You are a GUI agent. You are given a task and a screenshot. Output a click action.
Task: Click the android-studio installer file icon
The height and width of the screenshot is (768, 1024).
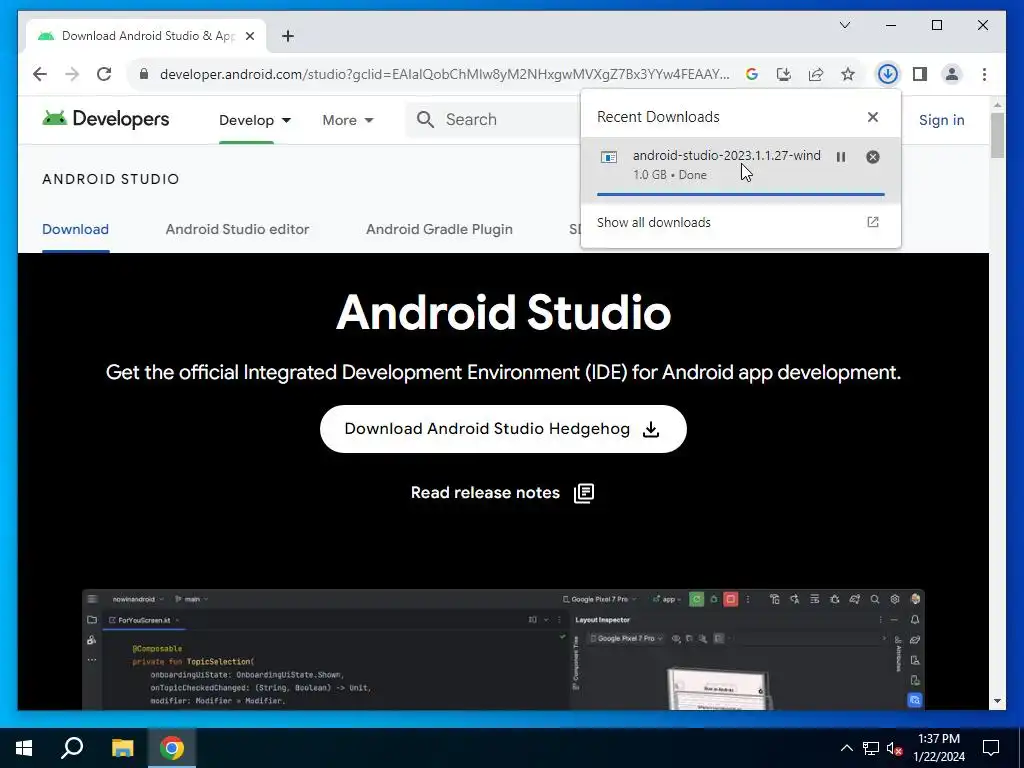pos(609,157)
